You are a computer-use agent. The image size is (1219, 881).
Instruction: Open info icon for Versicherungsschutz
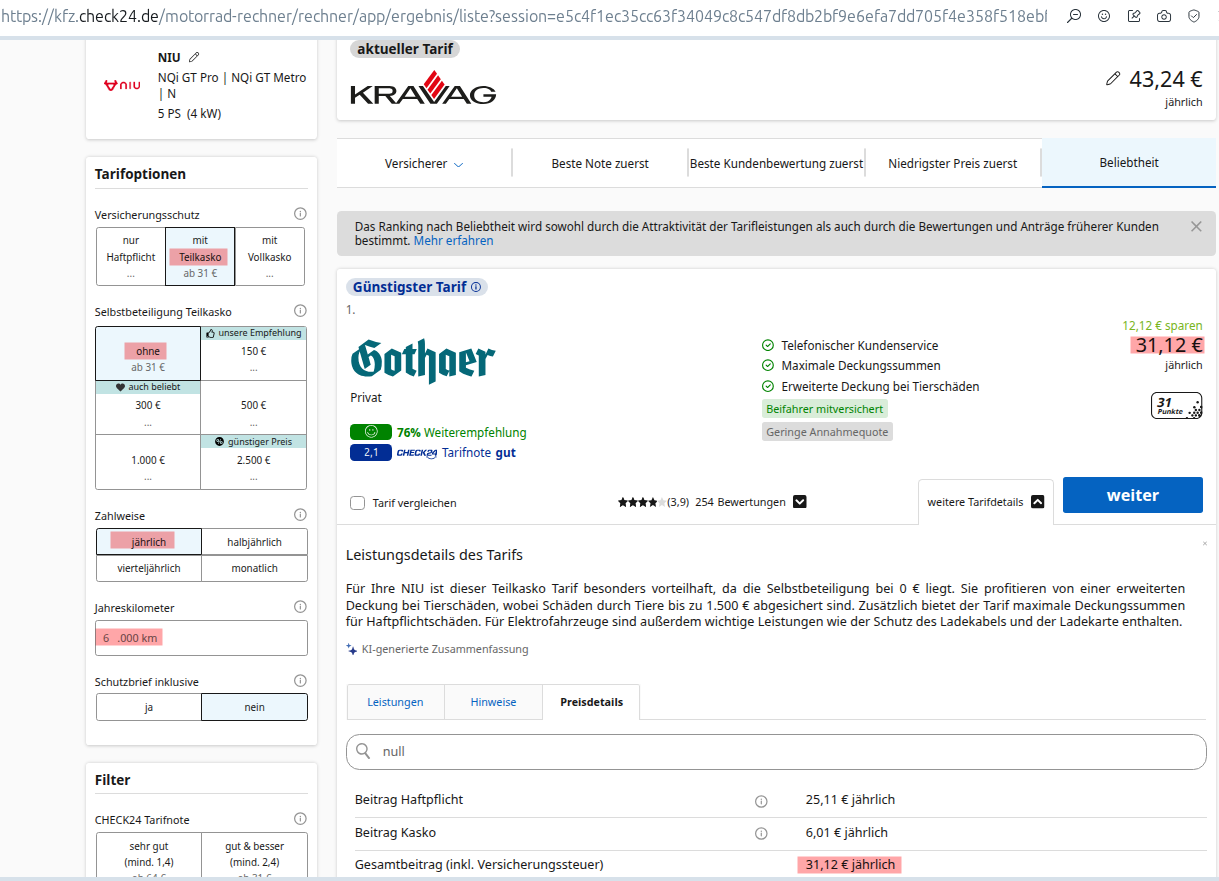click(300, 214)
